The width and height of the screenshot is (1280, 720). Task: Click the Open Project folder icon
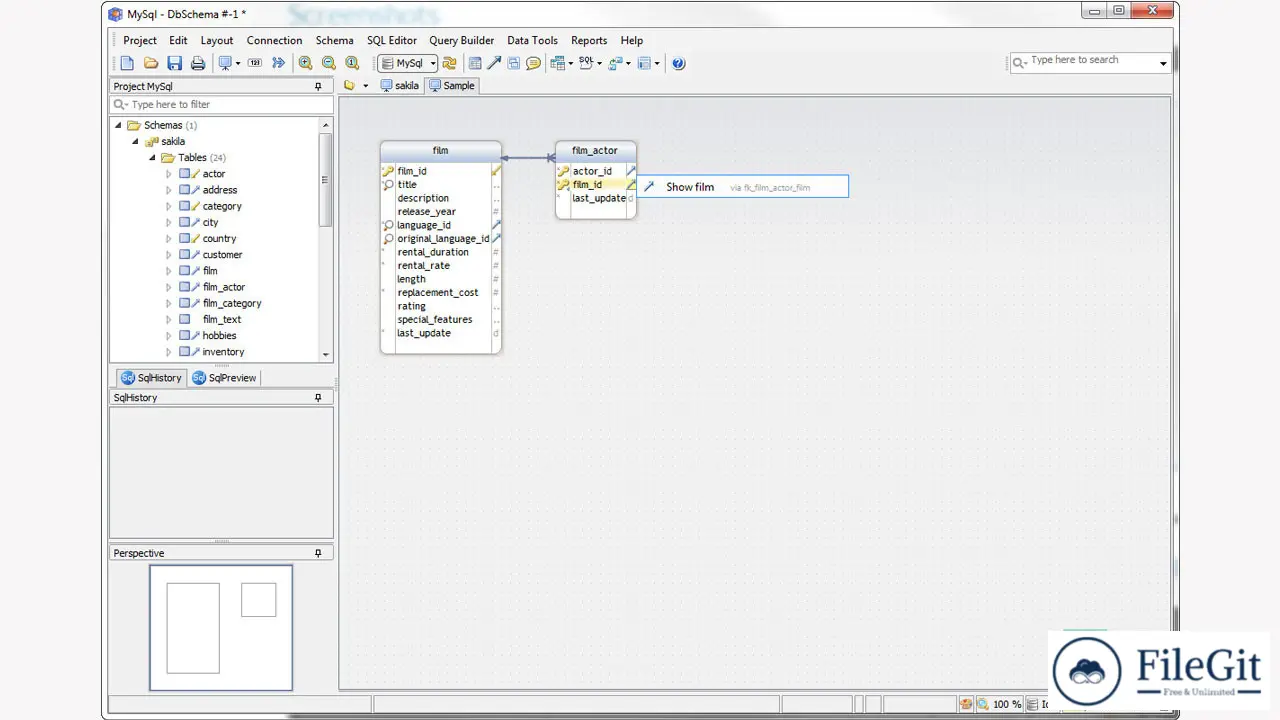[x=151, y=63]
